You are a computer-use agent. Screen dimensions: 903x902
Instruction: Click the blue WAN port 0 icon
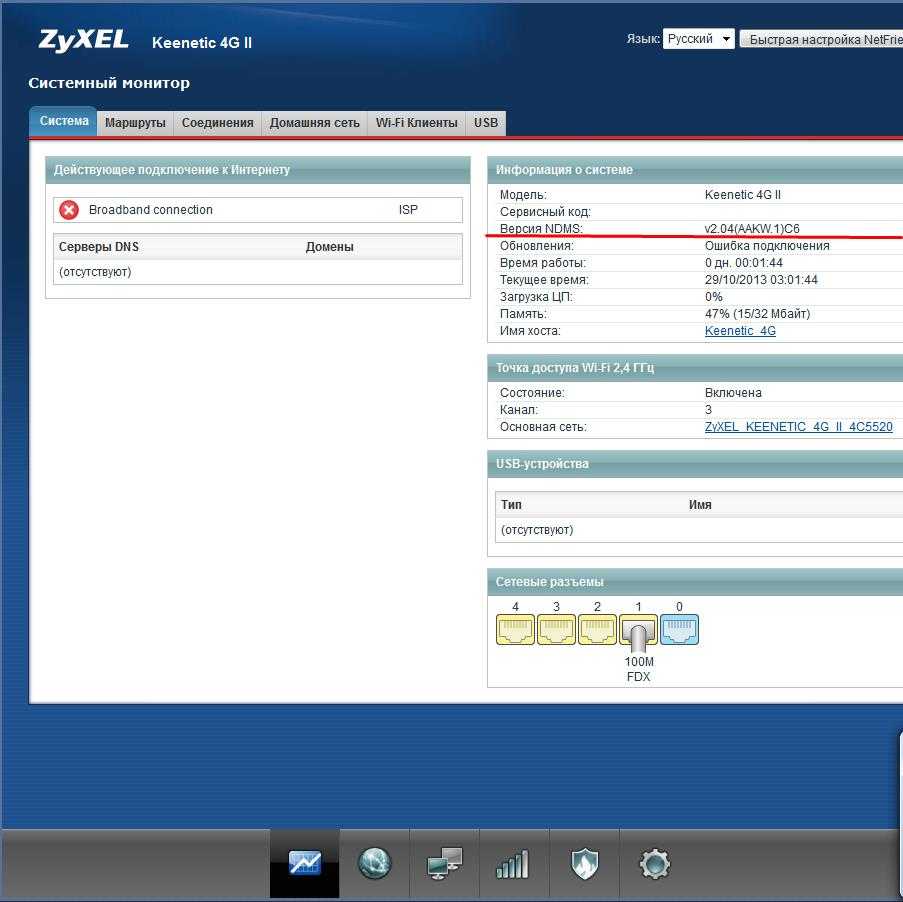coord(679,630)
